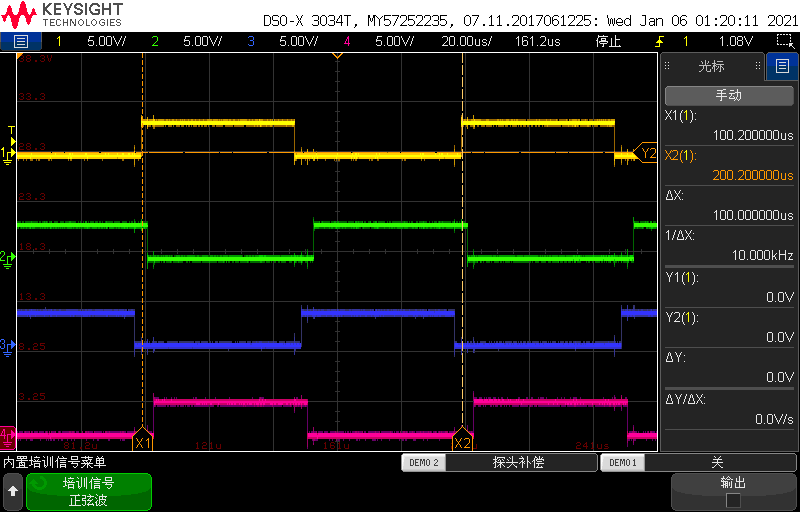The image size is (800, 512).
Task: Select channel 2 scale 5.00V/
Action: (x=203, y=41)
